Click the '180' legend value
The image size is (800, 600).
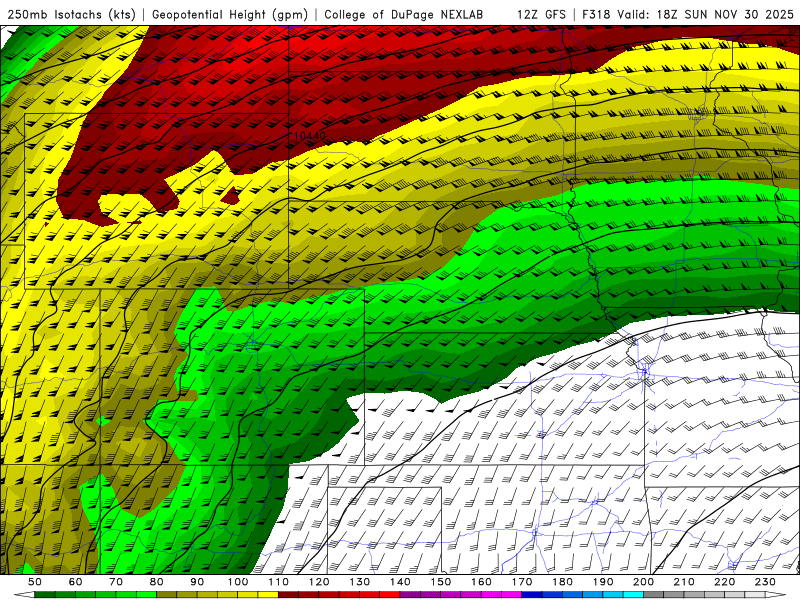562,582
